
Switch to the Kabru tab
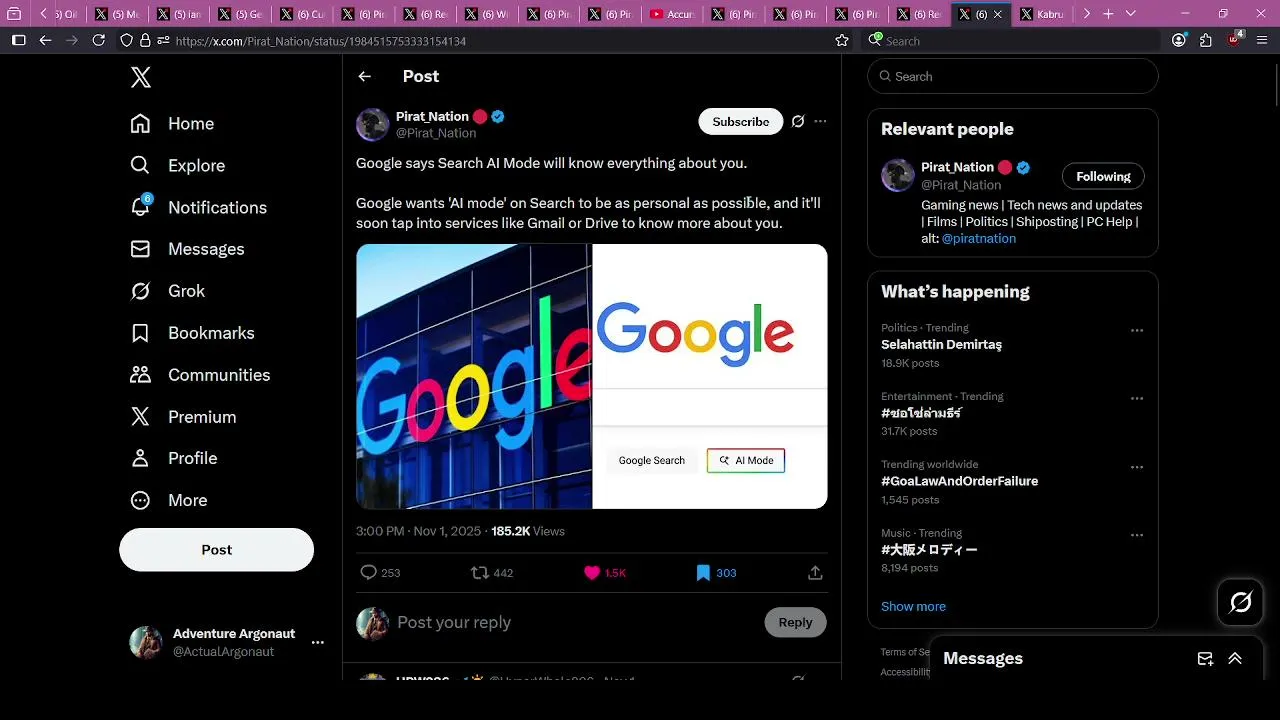pyautogui.click(x=1041, y=14)
